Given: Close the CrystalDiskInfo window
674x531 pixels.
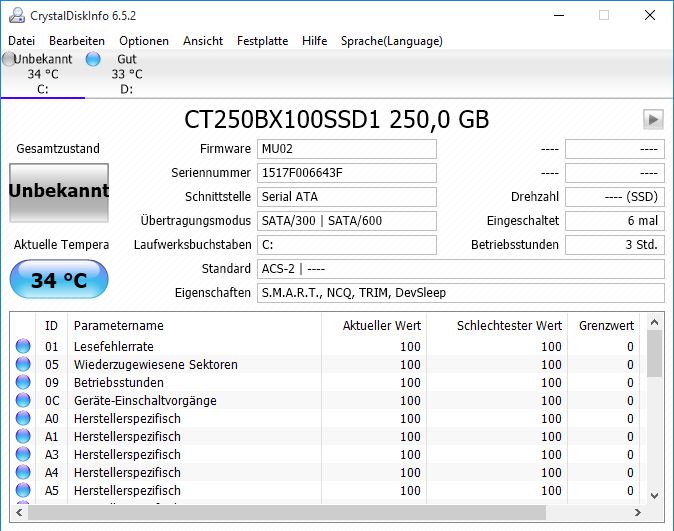Looking at the screenshot, I should tap(650, 15).
